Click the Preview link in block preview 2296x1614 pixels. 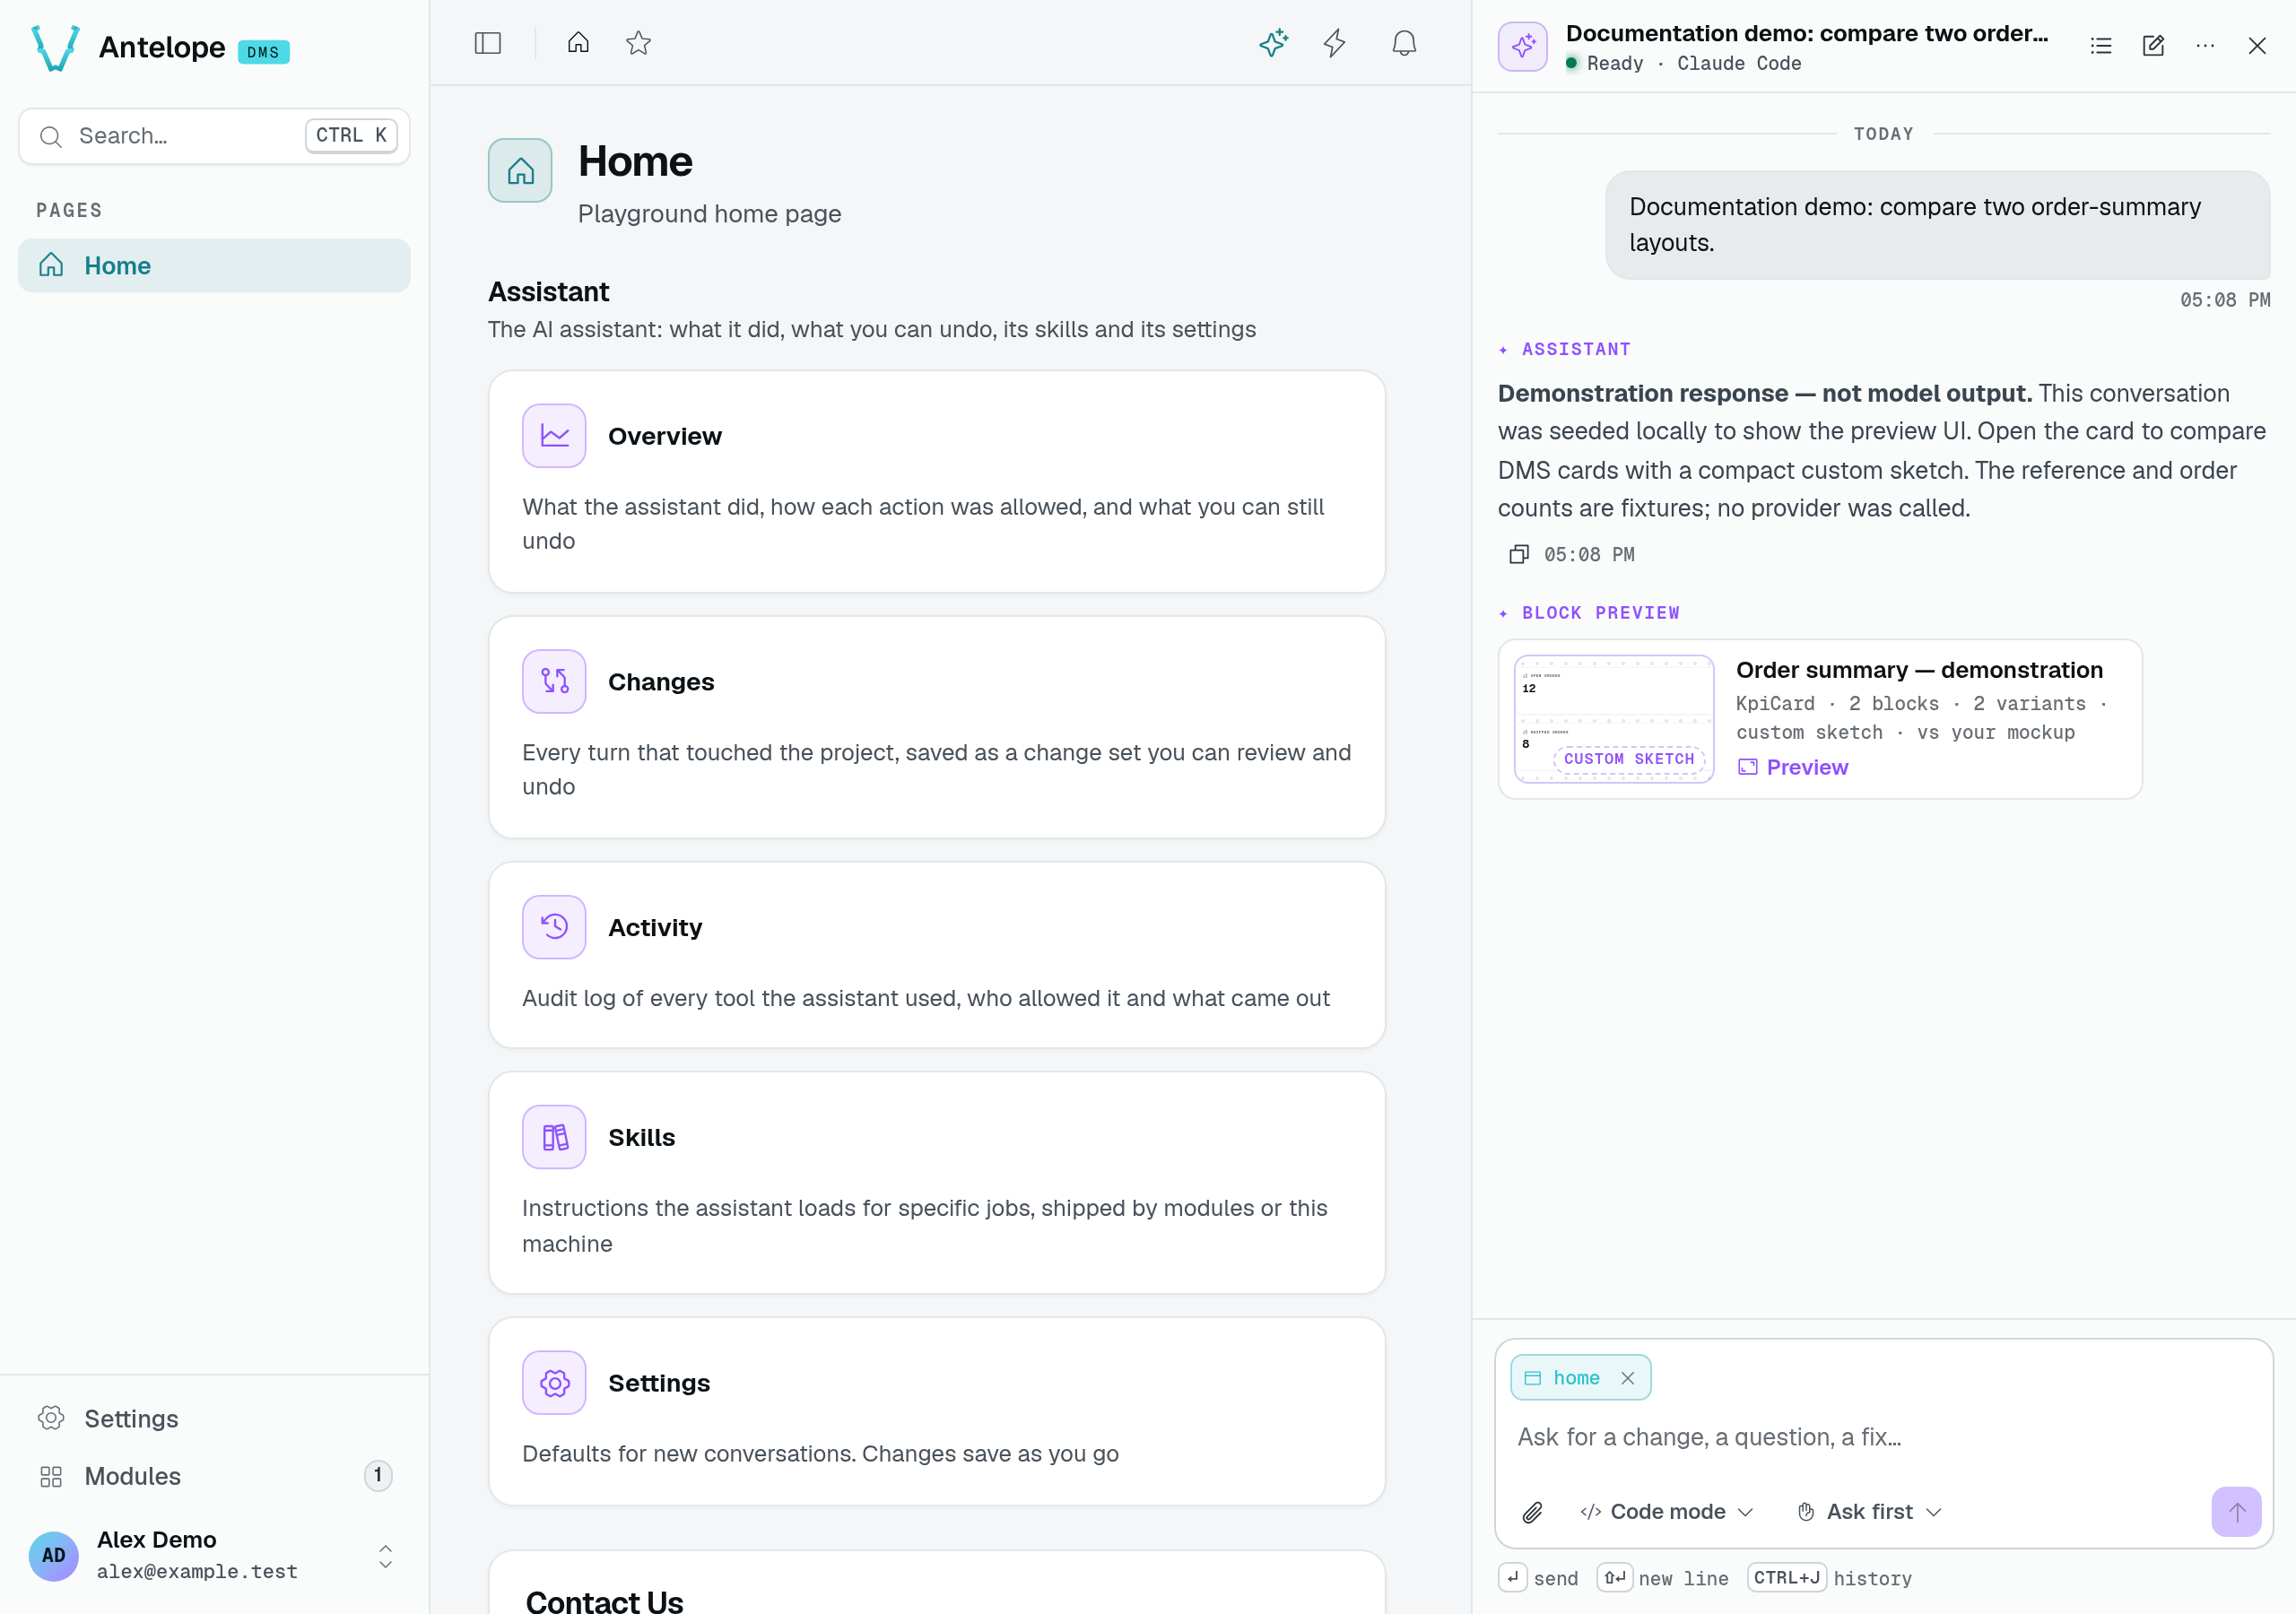(1793, 767)
